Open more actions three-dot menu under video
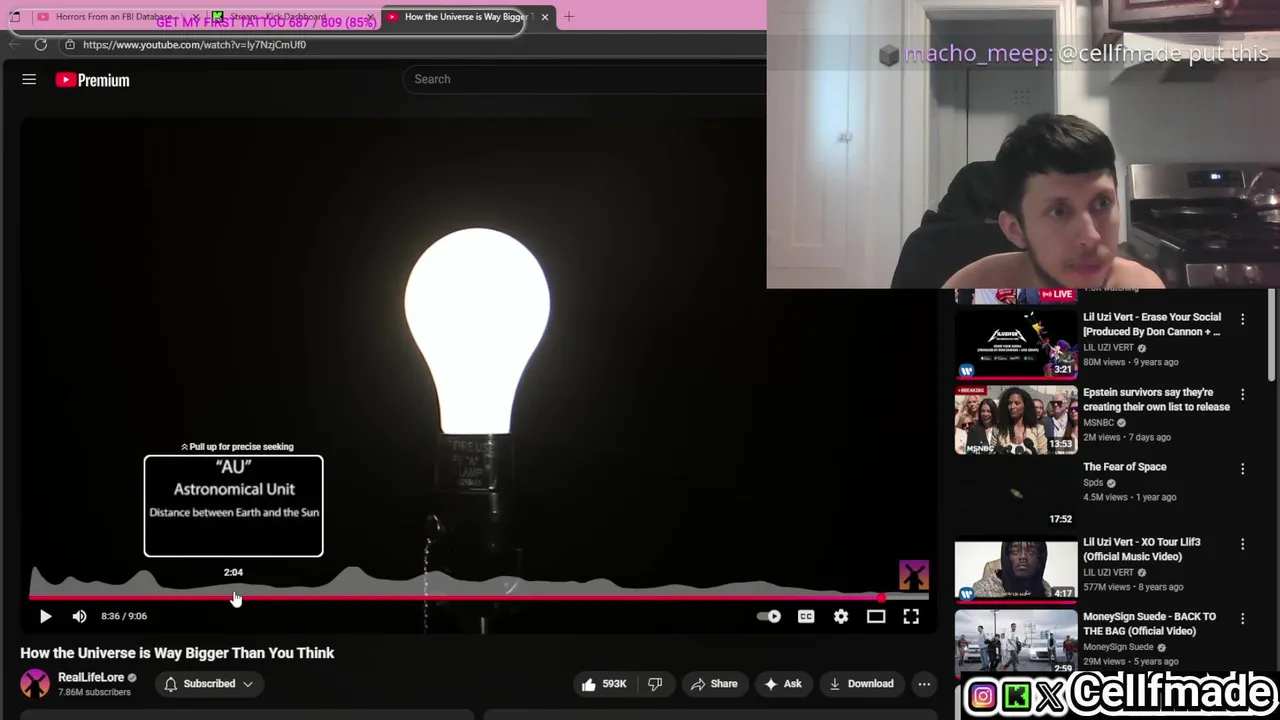Image resolution: width=1280 pixels, height=720 pixels. pos(924,684)
